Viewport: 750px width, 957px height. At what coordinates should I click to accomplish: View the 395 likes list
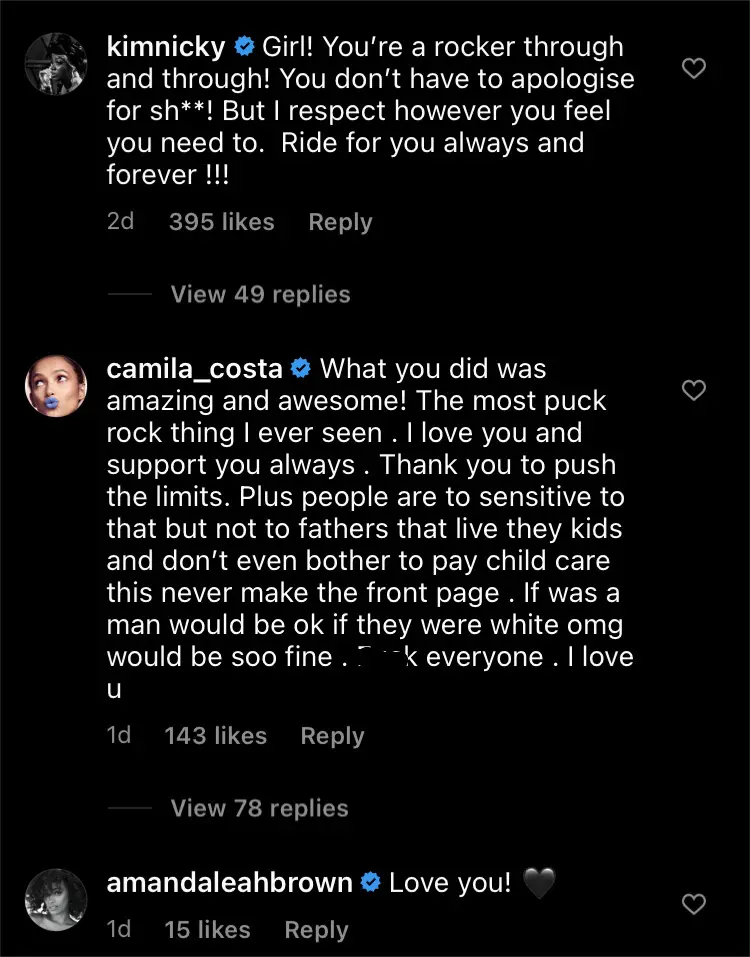(221, 222)
